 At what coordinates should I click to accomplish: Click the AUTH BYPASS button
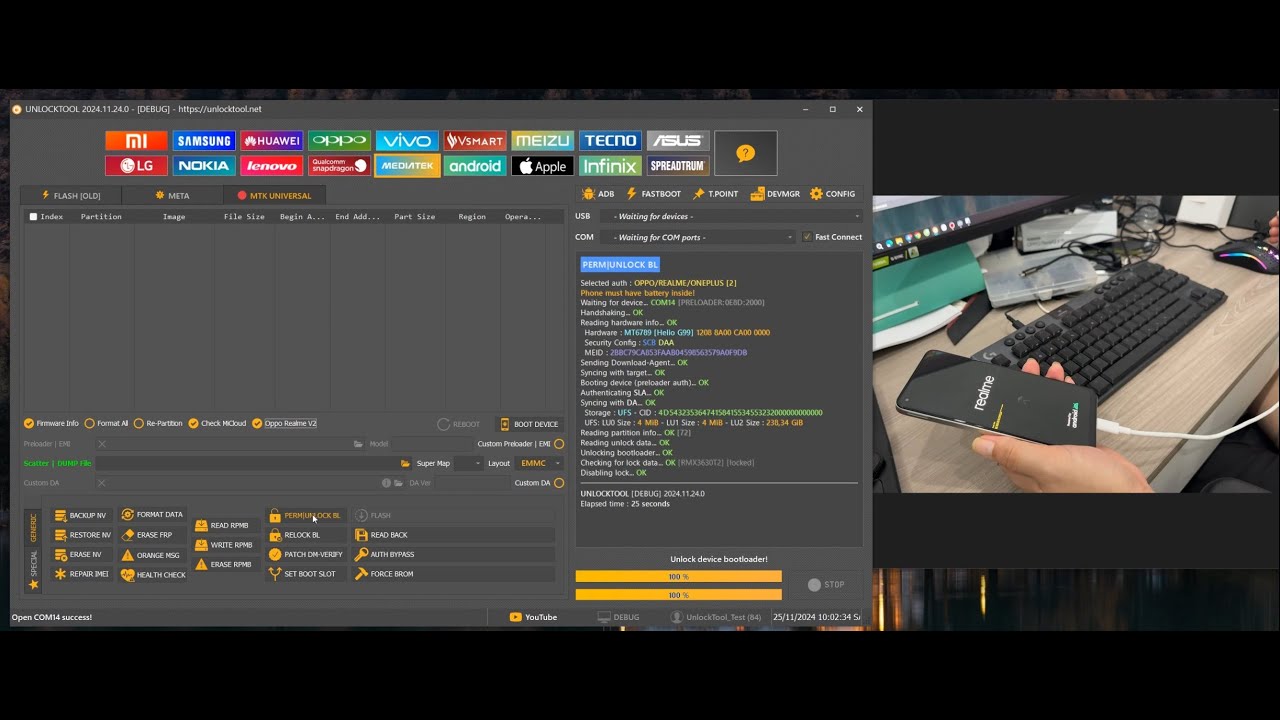[454, 554]
